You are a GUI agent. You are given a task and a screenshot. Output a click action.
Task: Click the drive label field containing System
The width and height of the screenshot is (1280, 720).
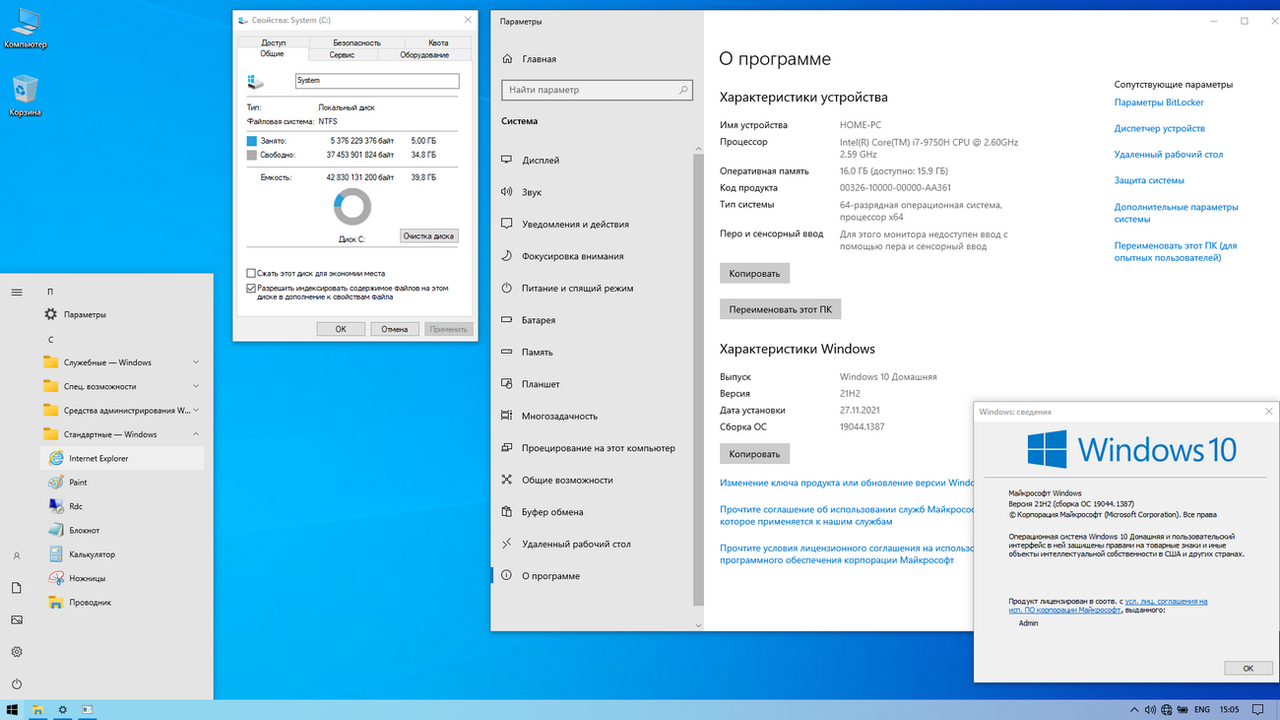(377, 81)
